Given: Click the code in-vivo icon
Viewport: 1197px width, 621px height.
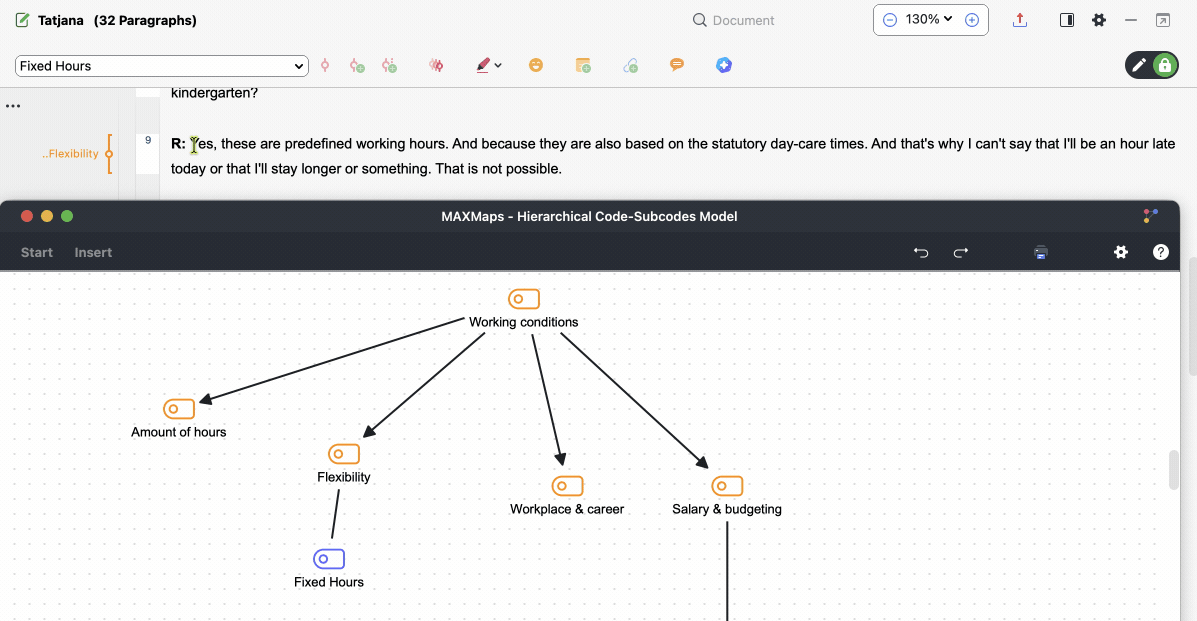Looking at the screenshot, I should tap(389, 66).
